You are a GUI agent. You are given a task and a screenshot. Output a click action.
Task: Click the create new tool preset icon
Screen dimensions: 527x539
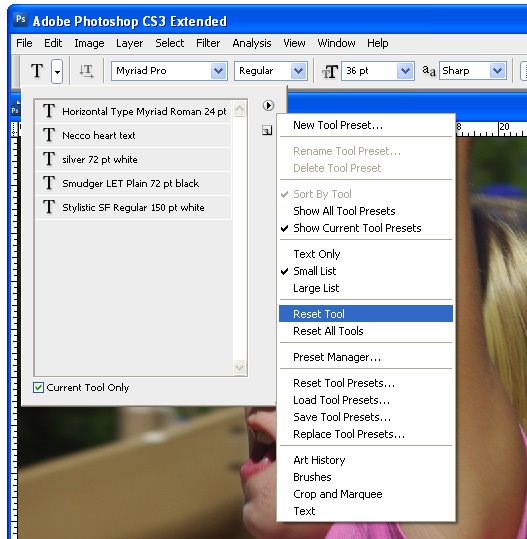pos(267,130)
